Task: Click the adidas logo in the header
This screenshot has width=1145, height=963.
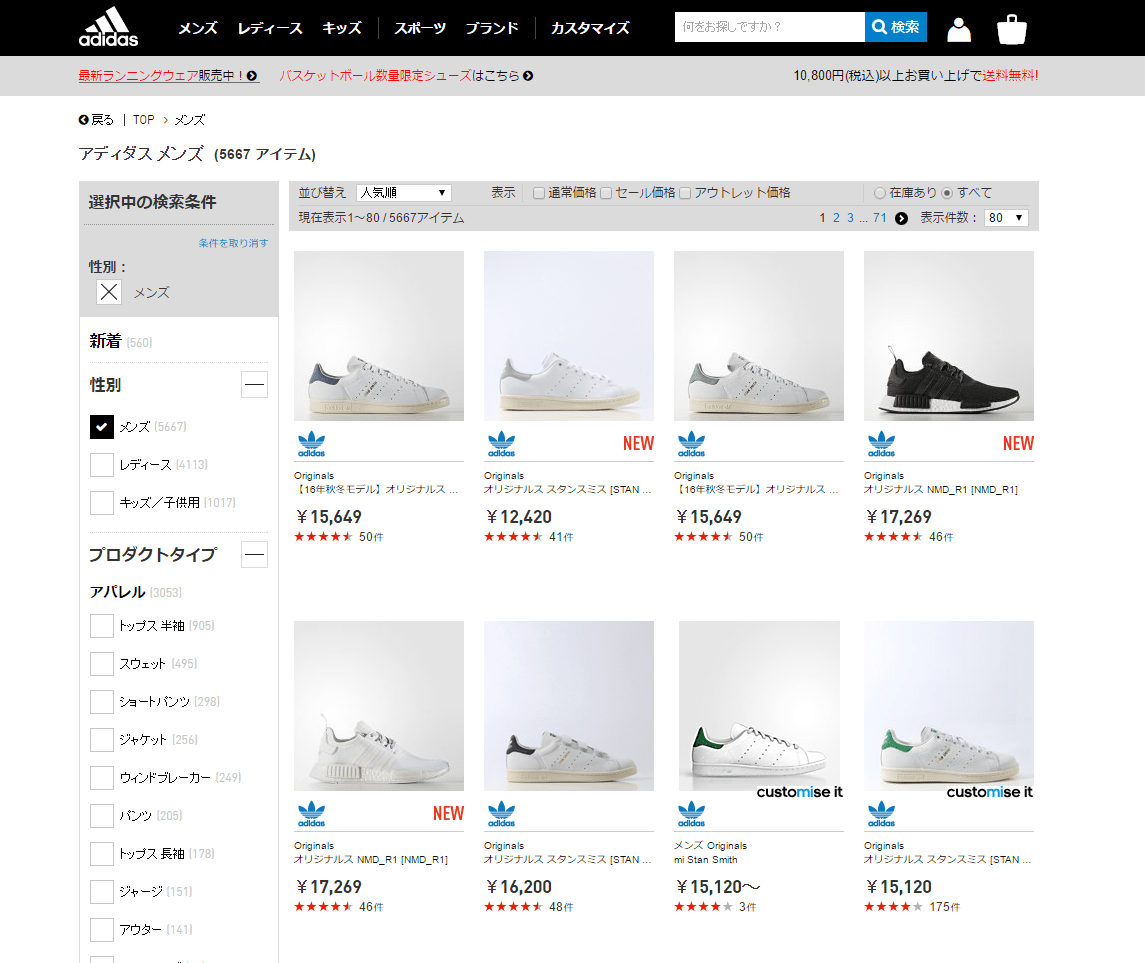Action: (110, 27)
